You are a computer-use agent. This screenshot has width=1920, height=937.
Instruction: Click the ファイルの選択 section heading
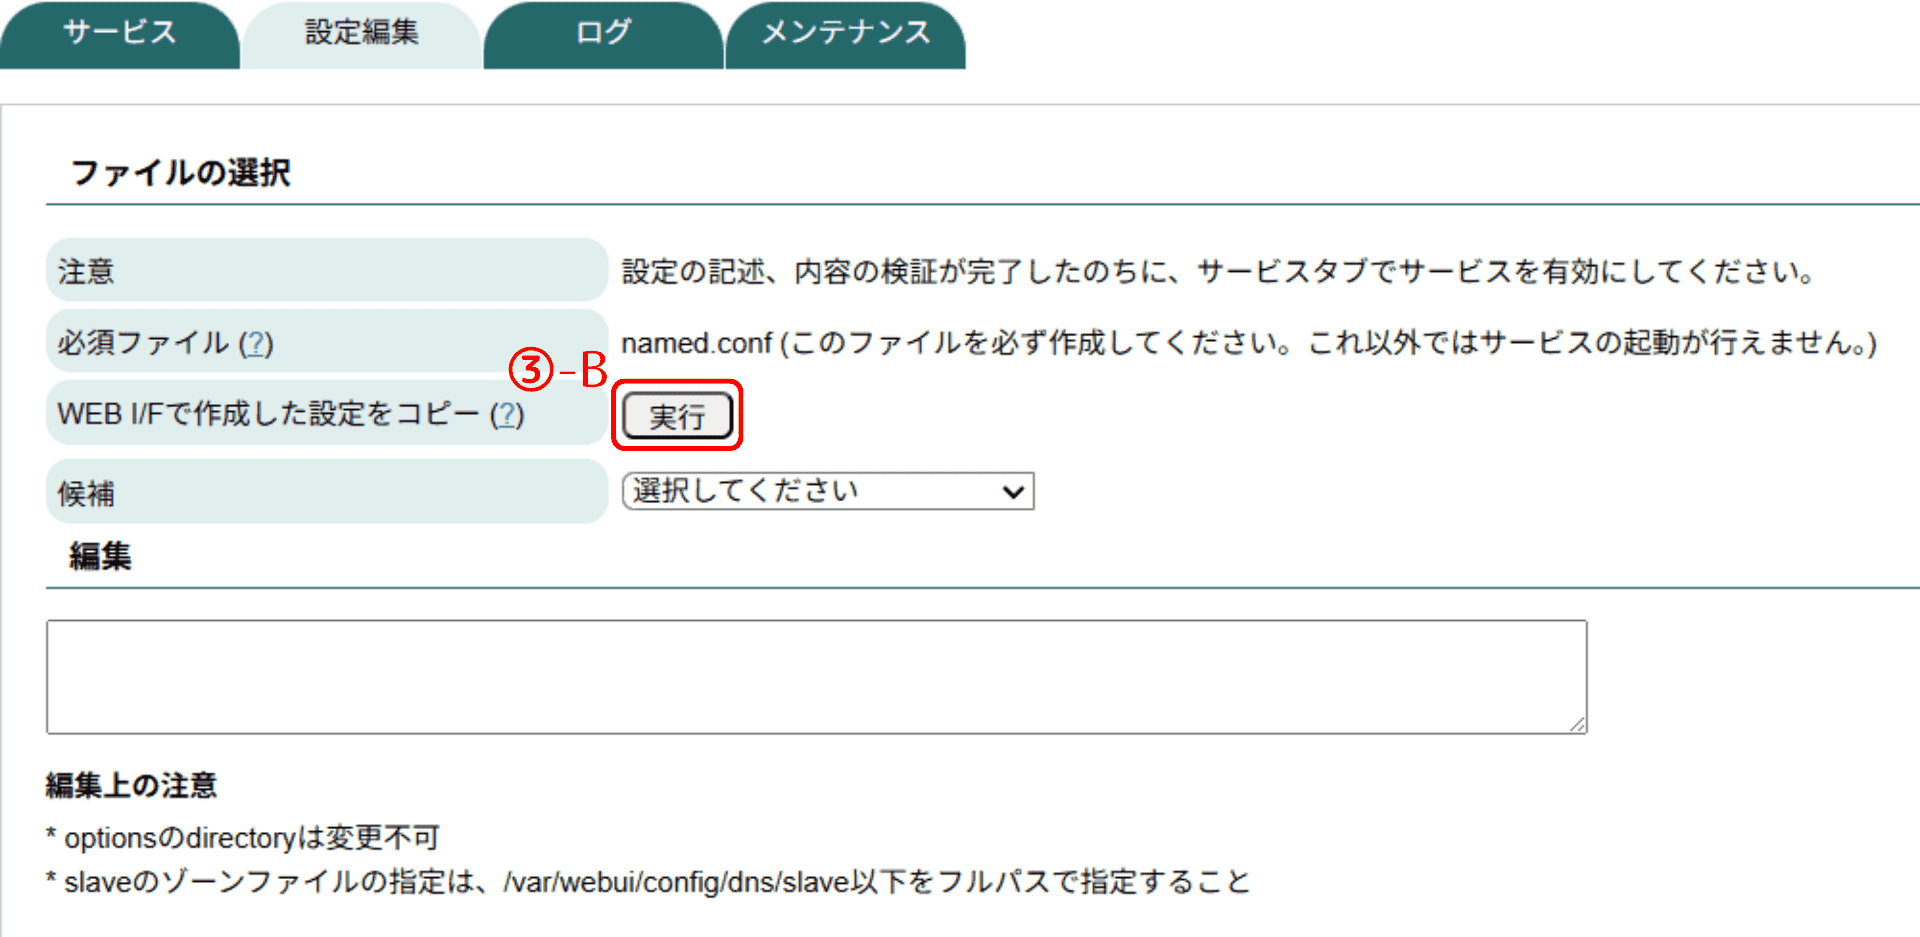coord(180,173)
